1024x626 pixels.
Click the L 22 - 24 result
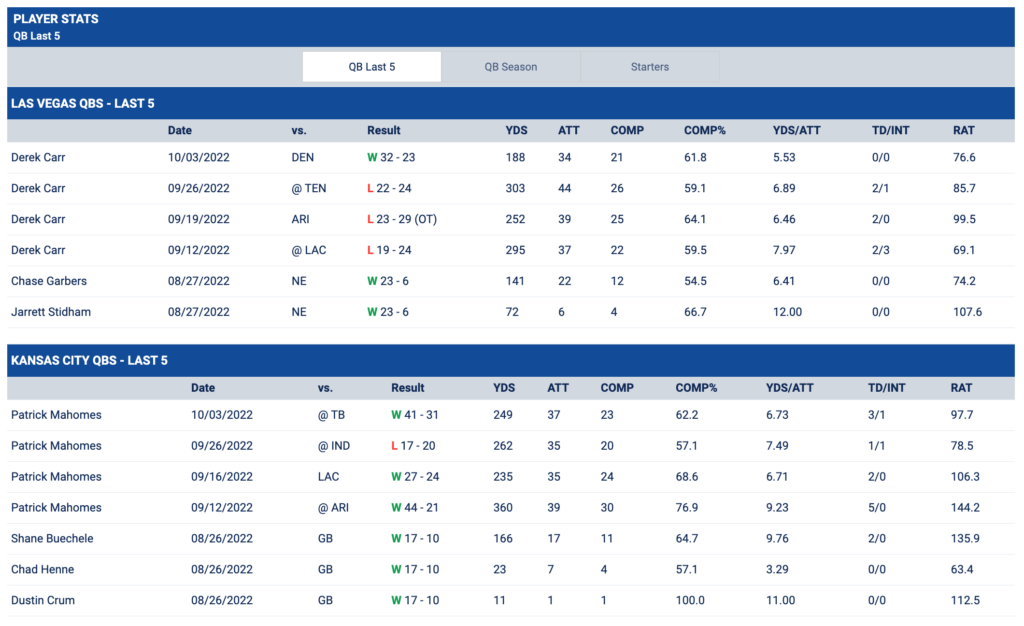(x=389, y=189)
